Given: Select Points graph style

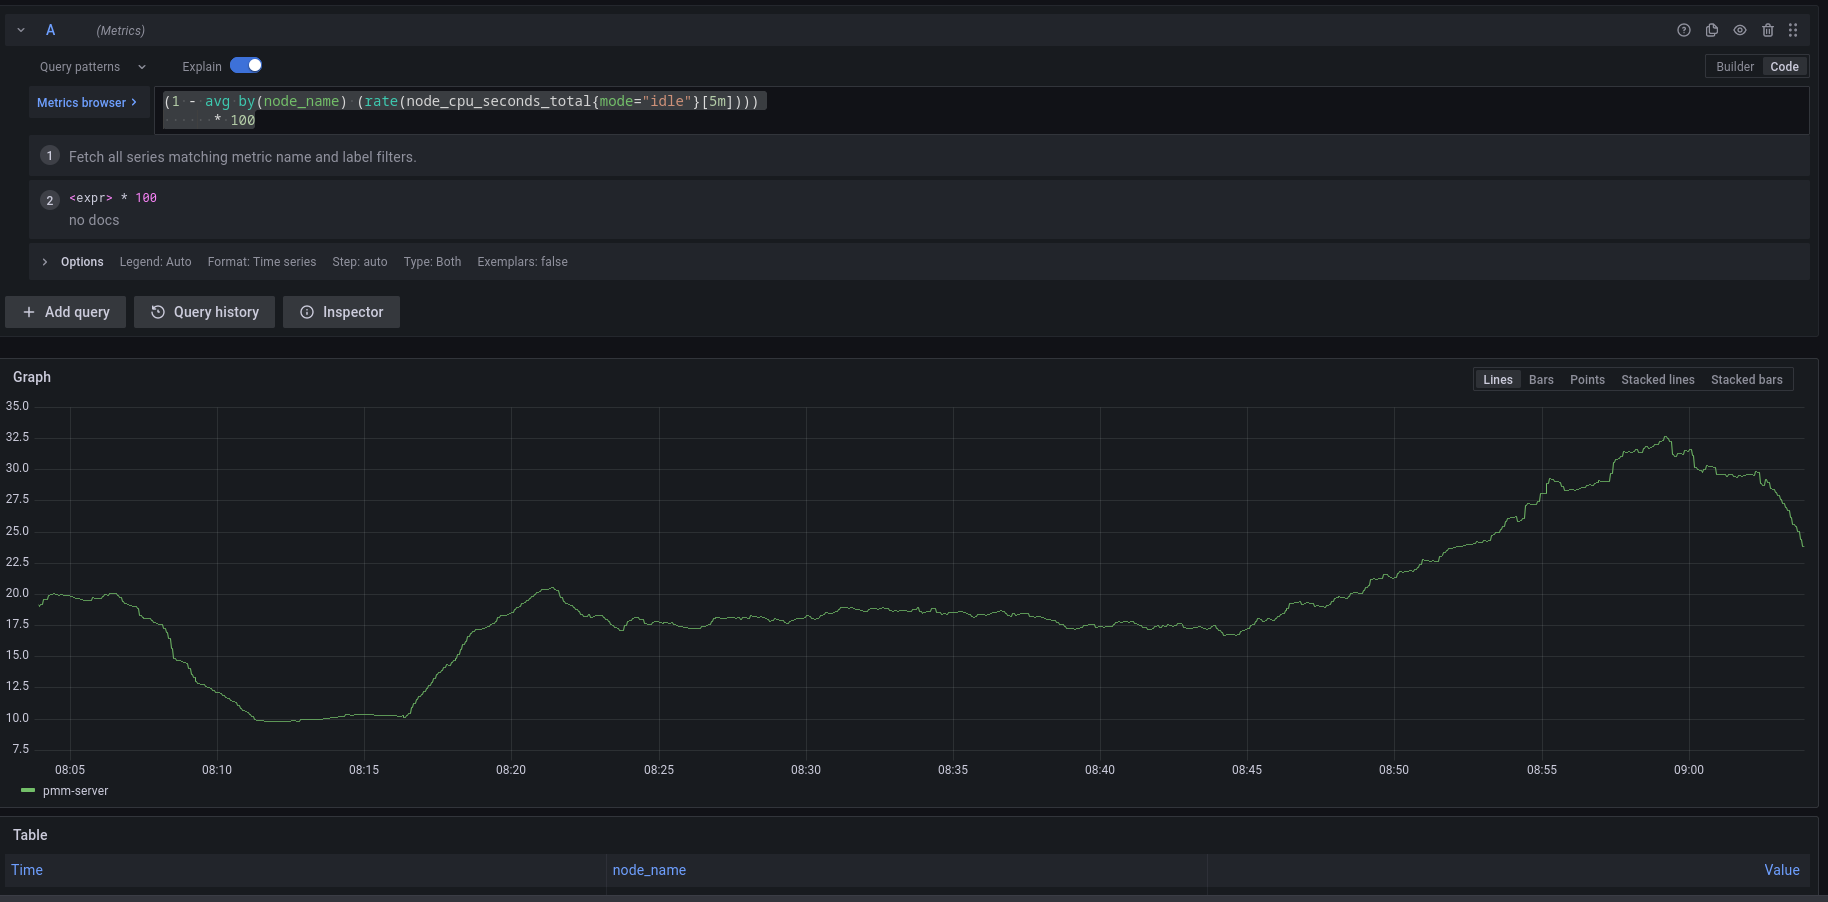Looking at the screenshot, I should 1587,380.
